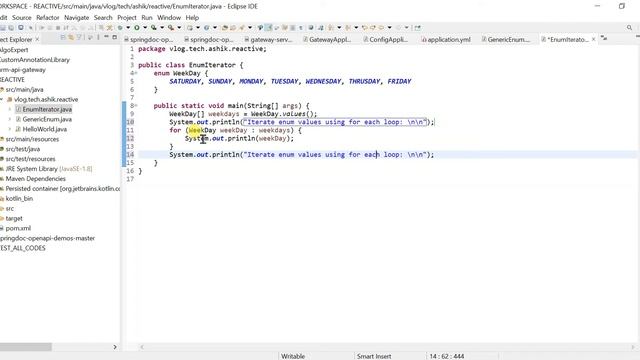Expand the HelloWorld.java tree node
Viewport: 640px width, 360px height.
click(x=10, y=129)
